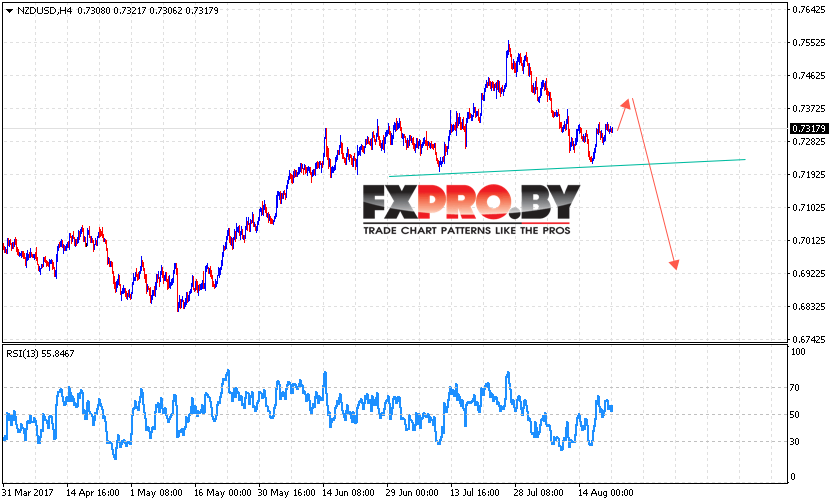Click the 14 Aug 00:00 date label
This screenshot has height=504, width=830.
point(605,493)
